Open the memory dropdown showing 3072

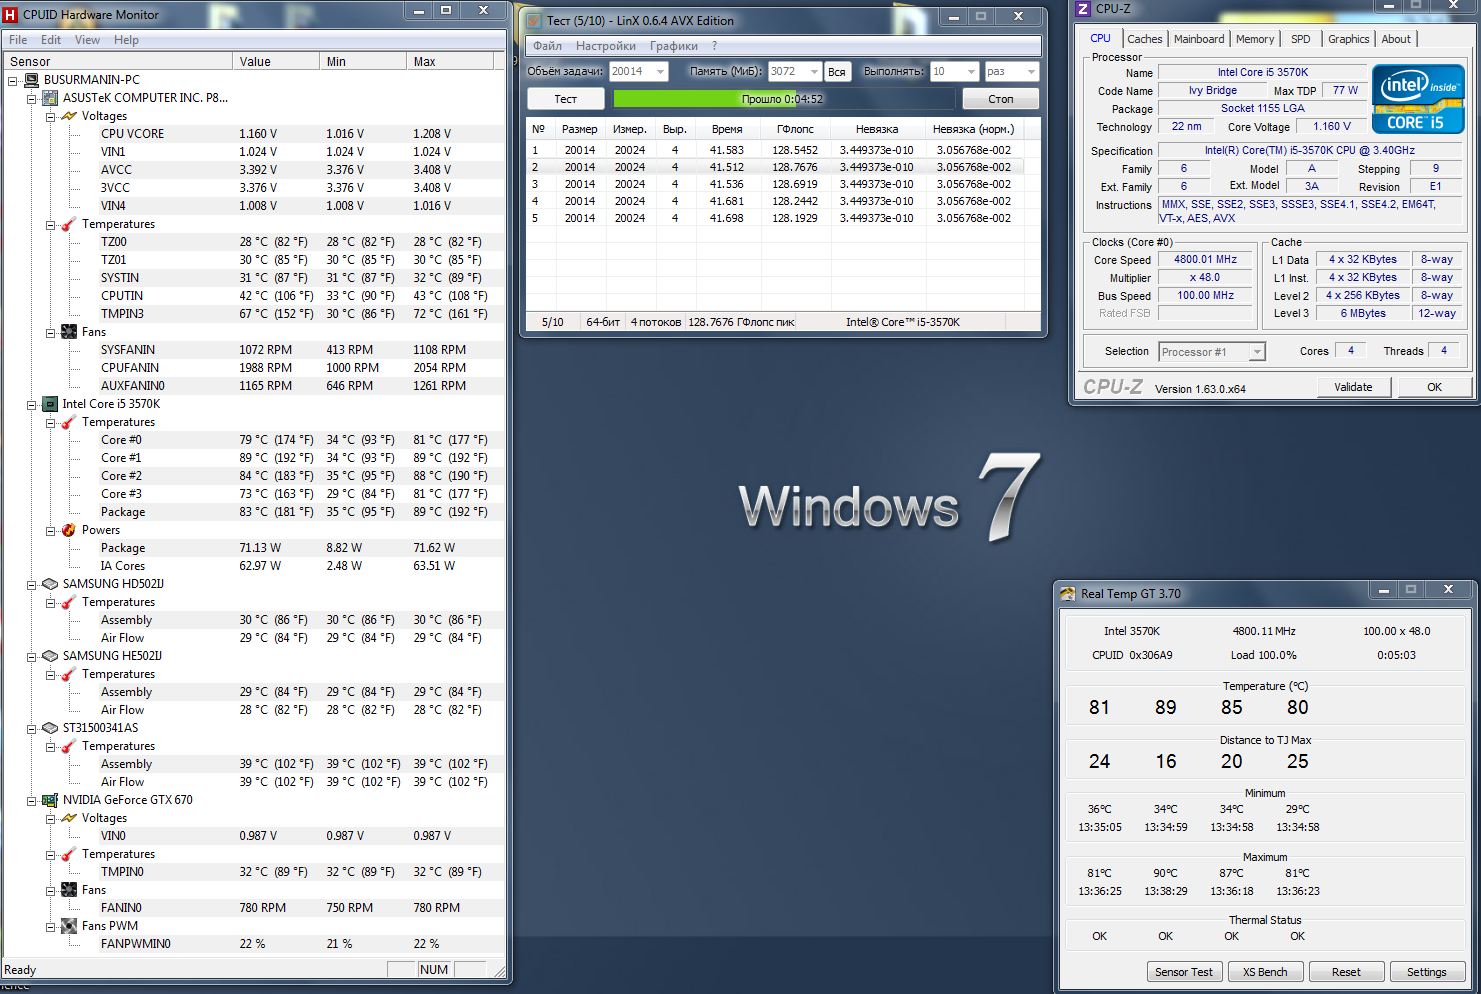pyautogui.click(x=812, y=72)
